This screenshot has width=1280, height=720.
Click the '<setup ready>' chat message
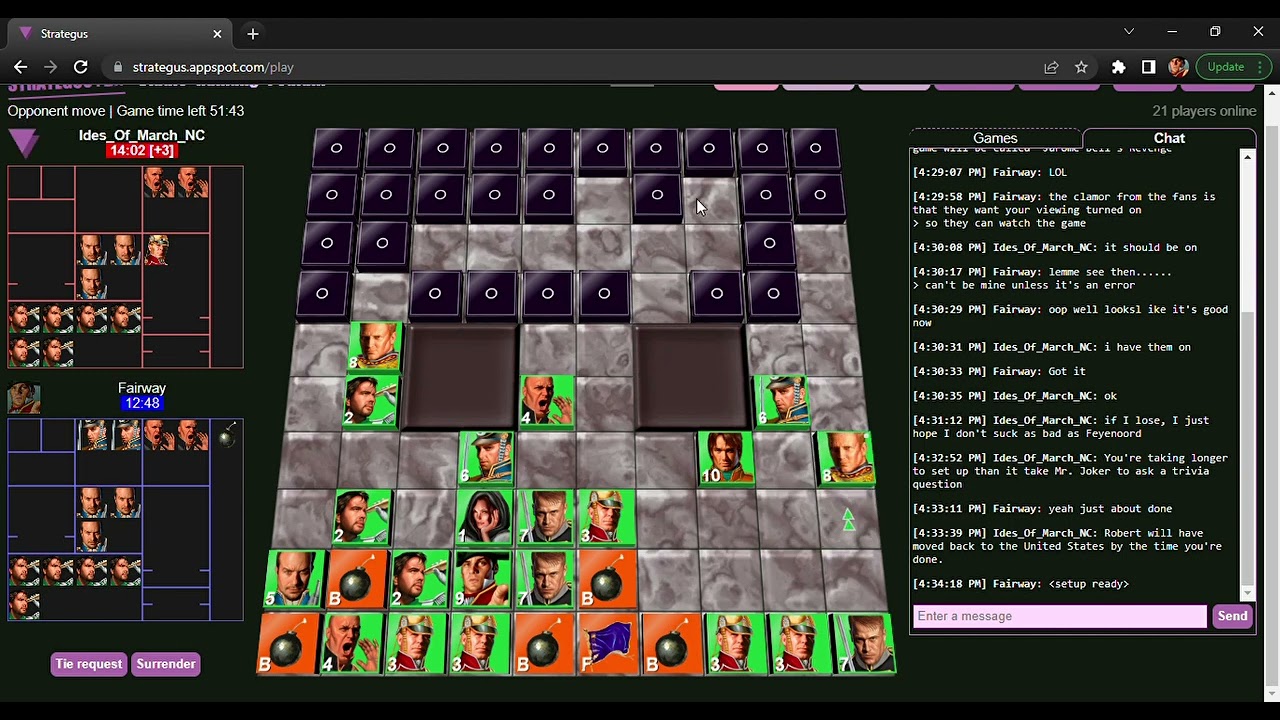(1088, 584)
